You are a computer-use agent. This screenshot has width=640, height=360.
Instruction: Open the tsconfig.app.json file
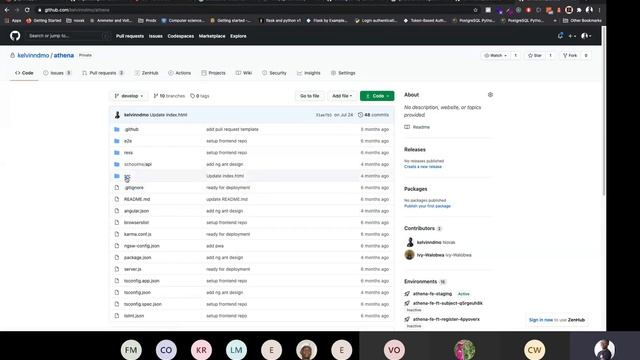[142, 281]
